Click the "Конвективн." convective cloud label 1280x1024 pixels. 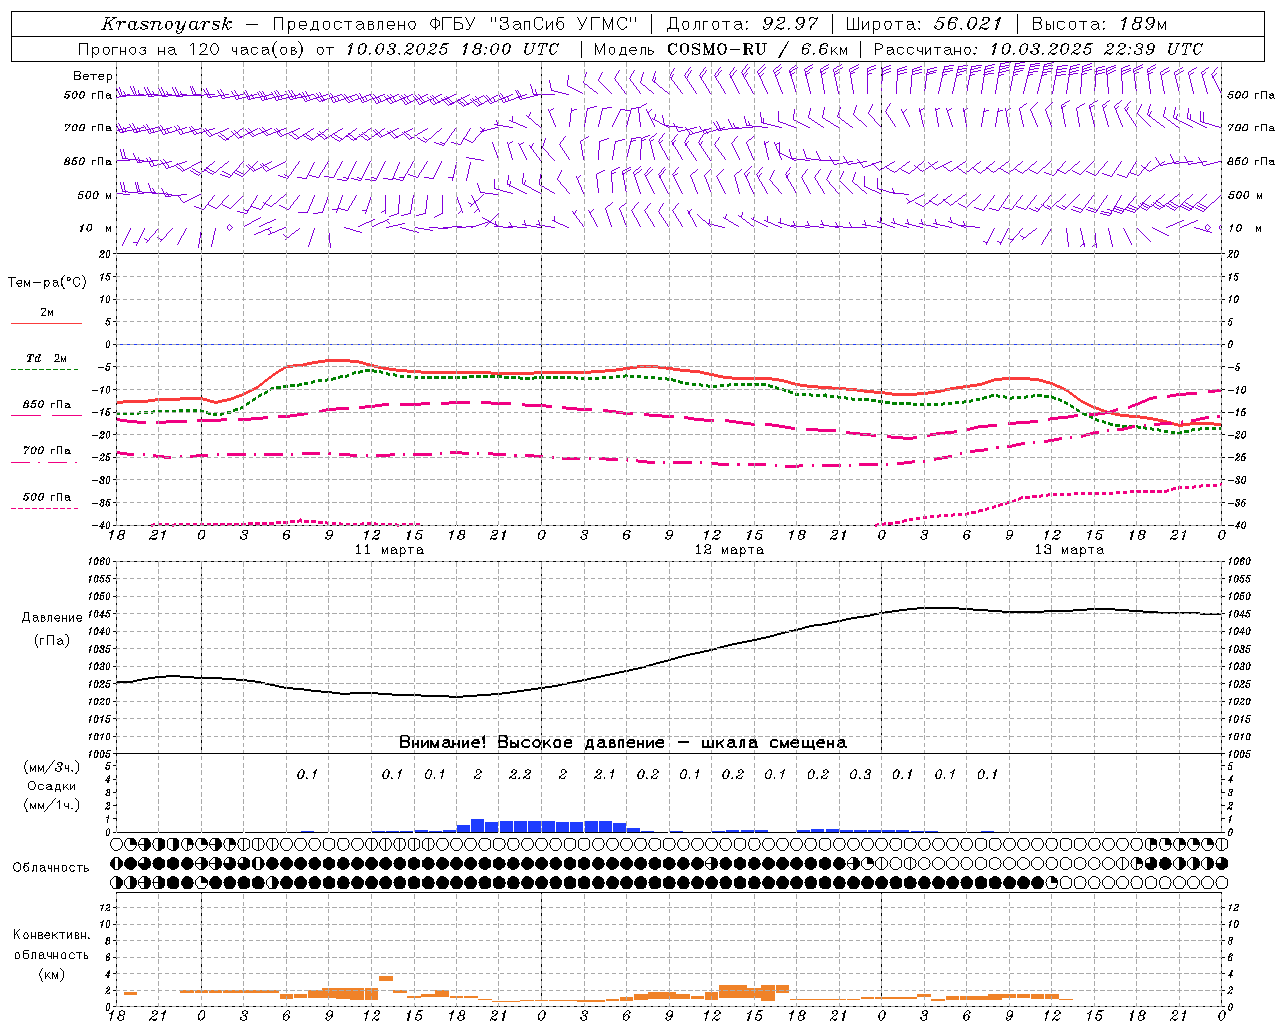tap(52, 935)
